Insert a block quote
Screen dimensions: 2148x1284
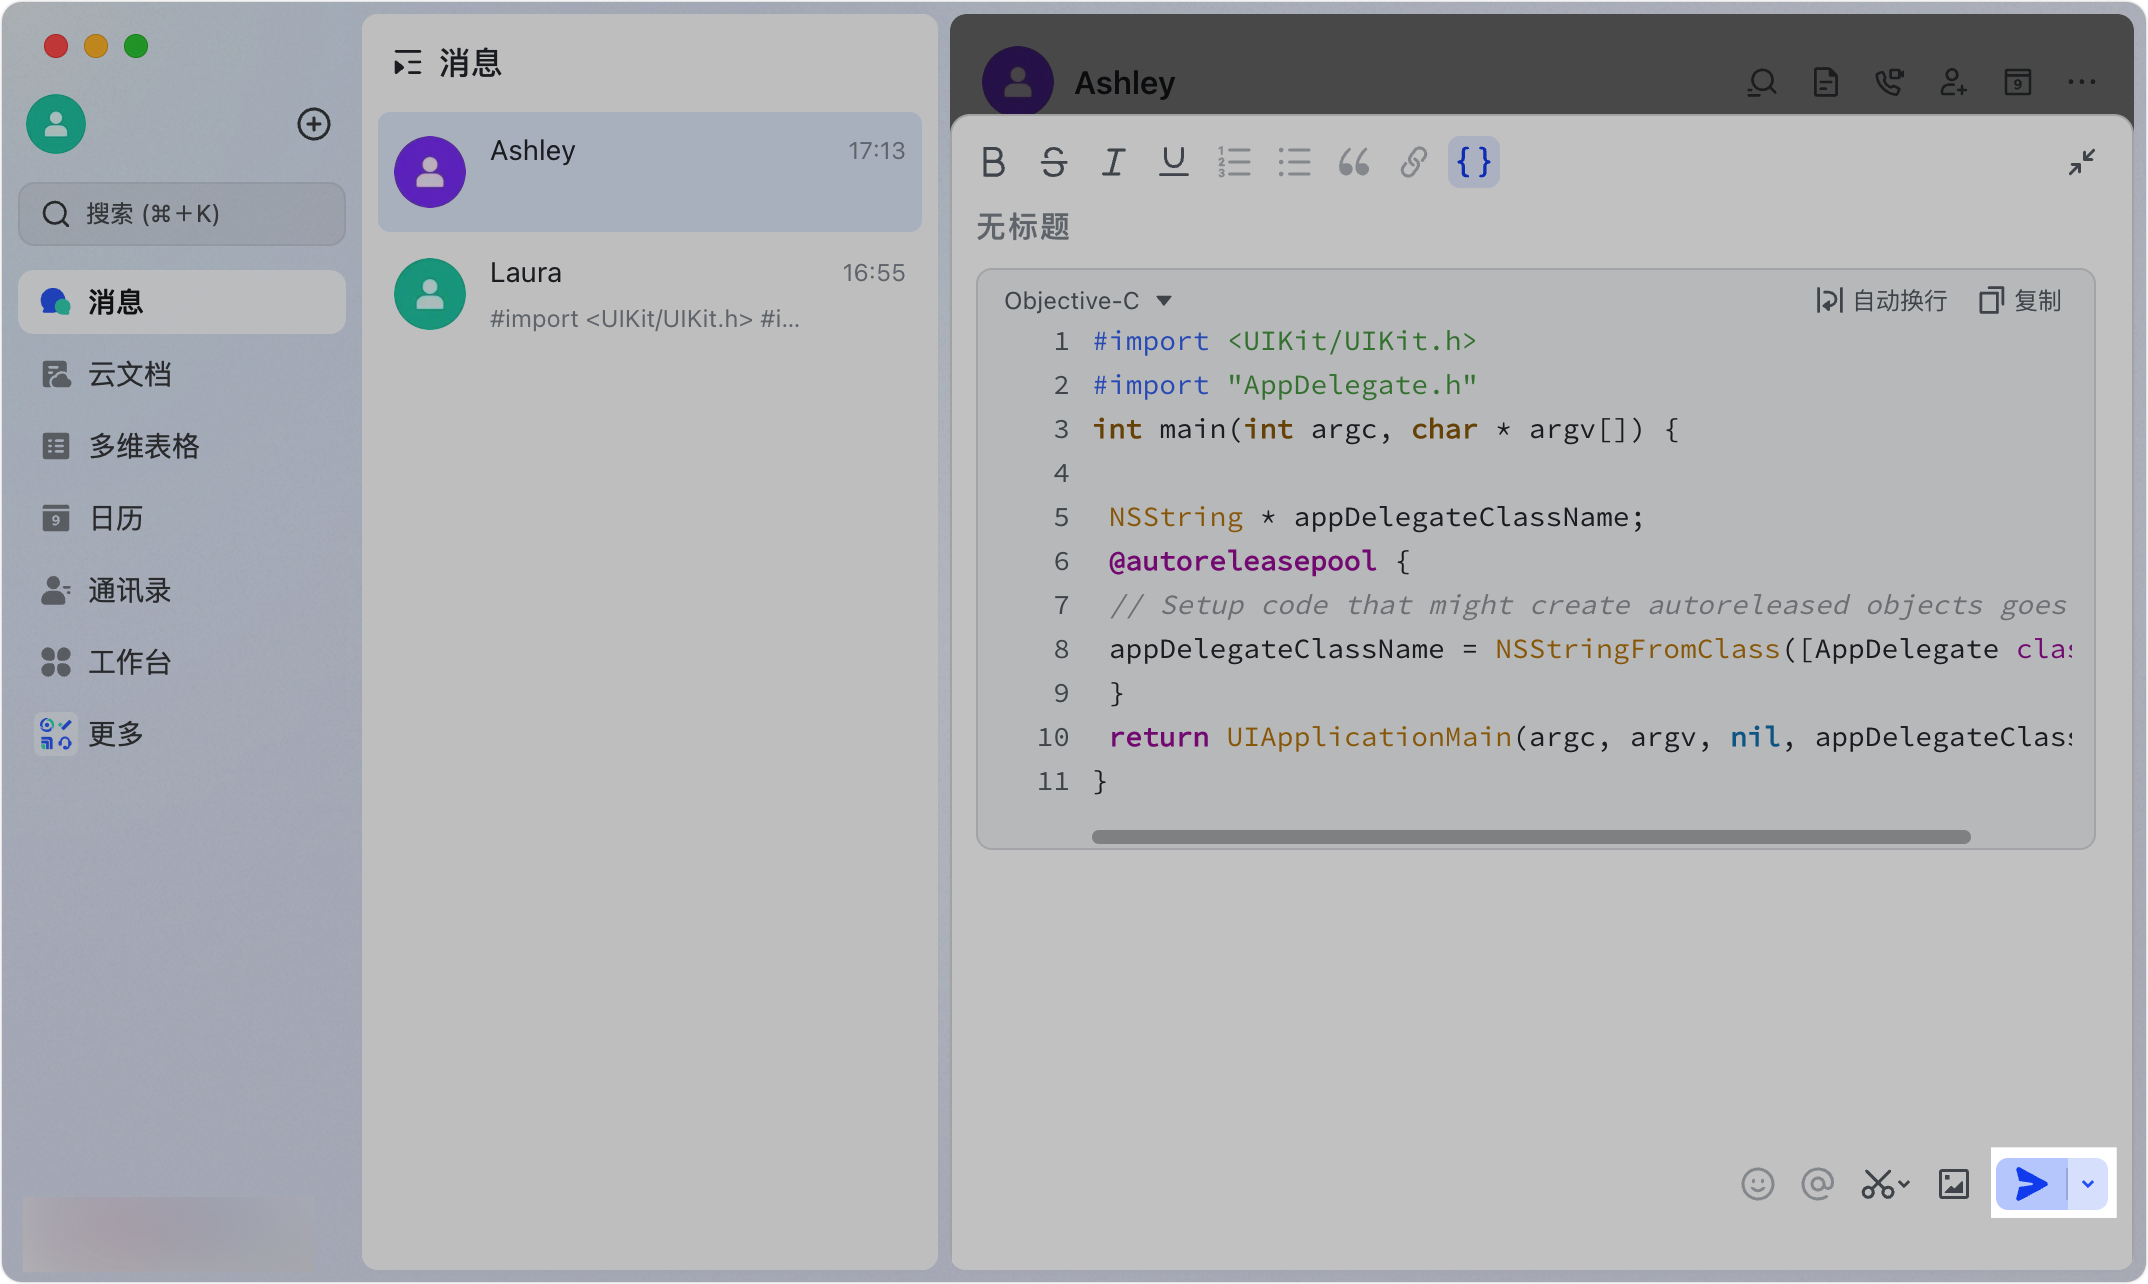click(1354, 162)
